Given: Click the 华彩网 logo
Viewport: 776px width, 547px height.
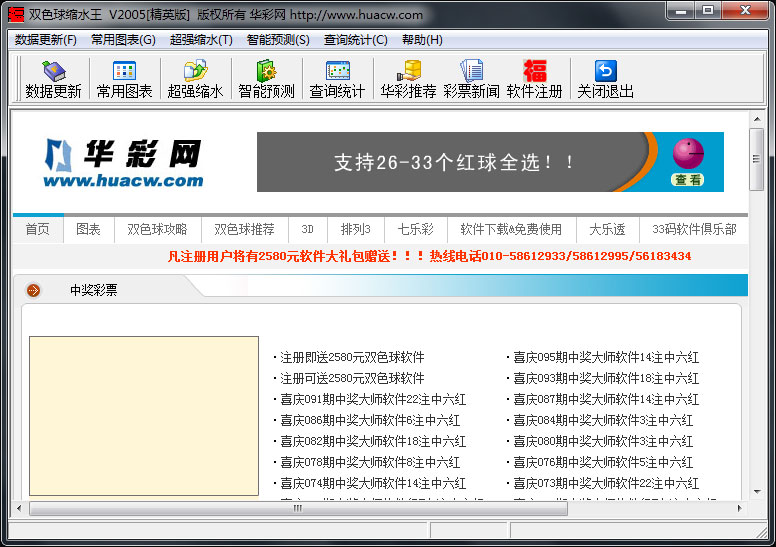Looking at the screenshot, I should click(123, 163).
